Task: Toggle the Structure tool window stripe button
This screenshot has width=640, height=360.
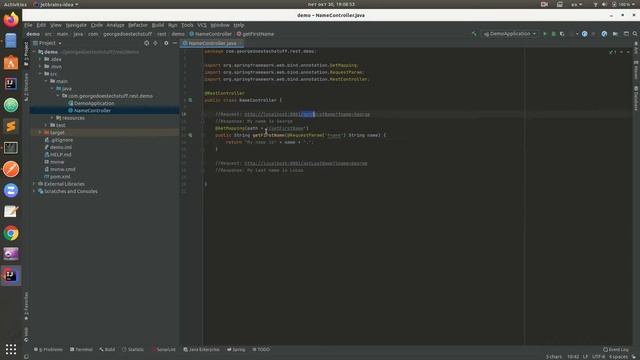Action: pyautogui.click(x=26, y=87)
